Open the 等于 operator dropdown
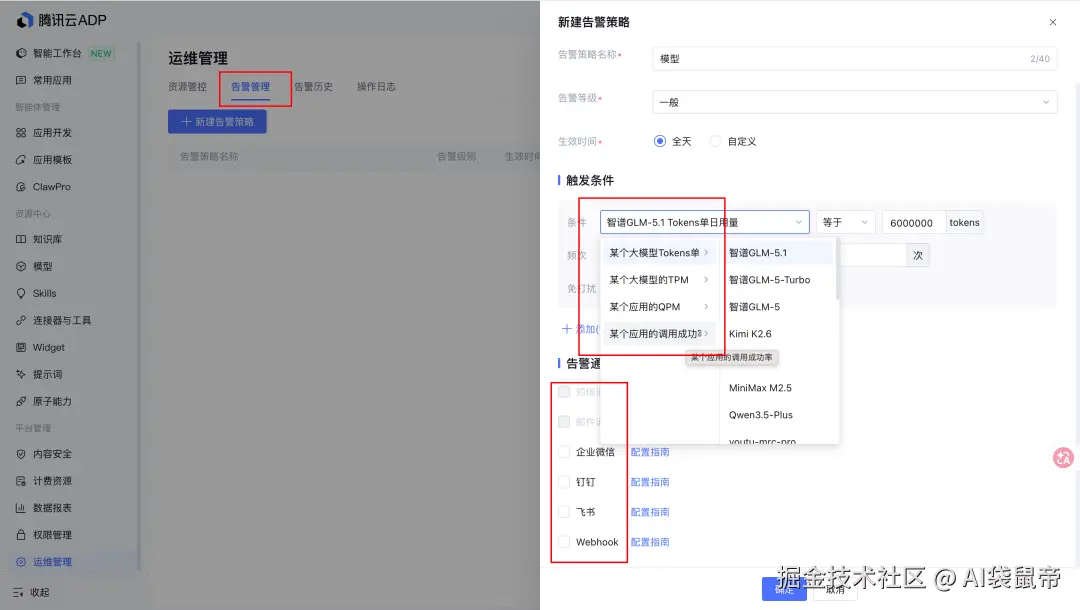The image size is (1080, 610). 845,222
